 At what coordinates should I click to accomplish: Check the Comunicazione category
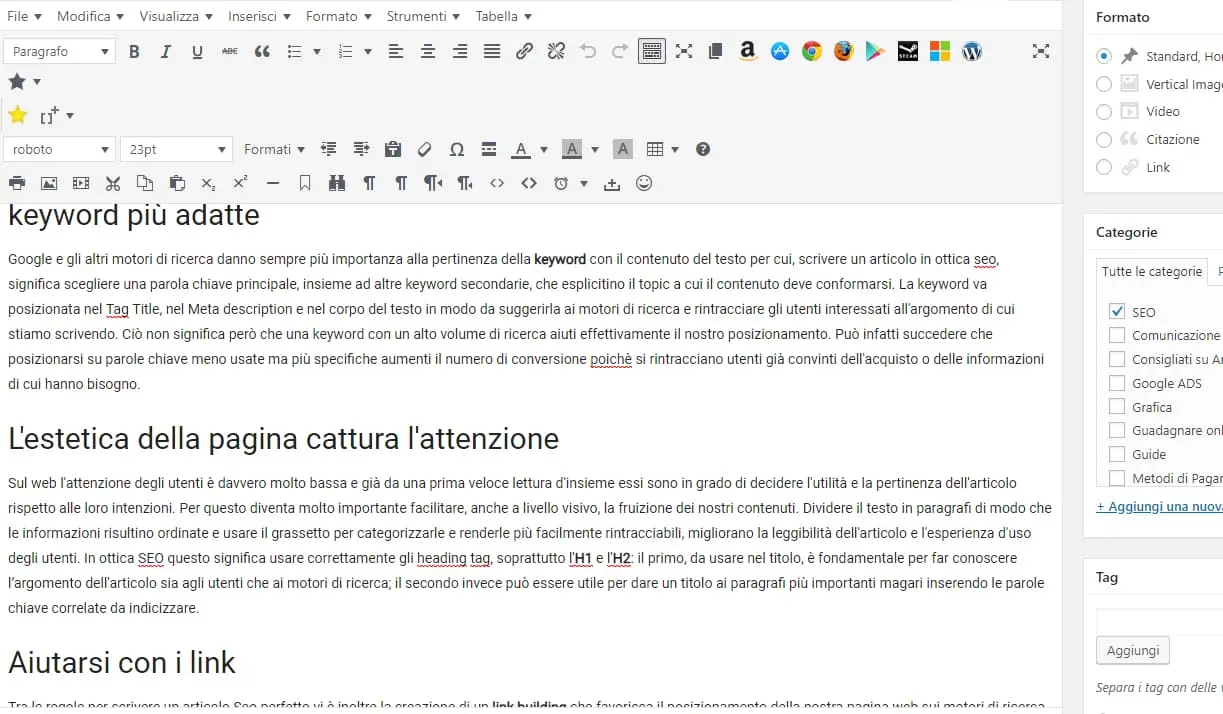(1117, 335)
